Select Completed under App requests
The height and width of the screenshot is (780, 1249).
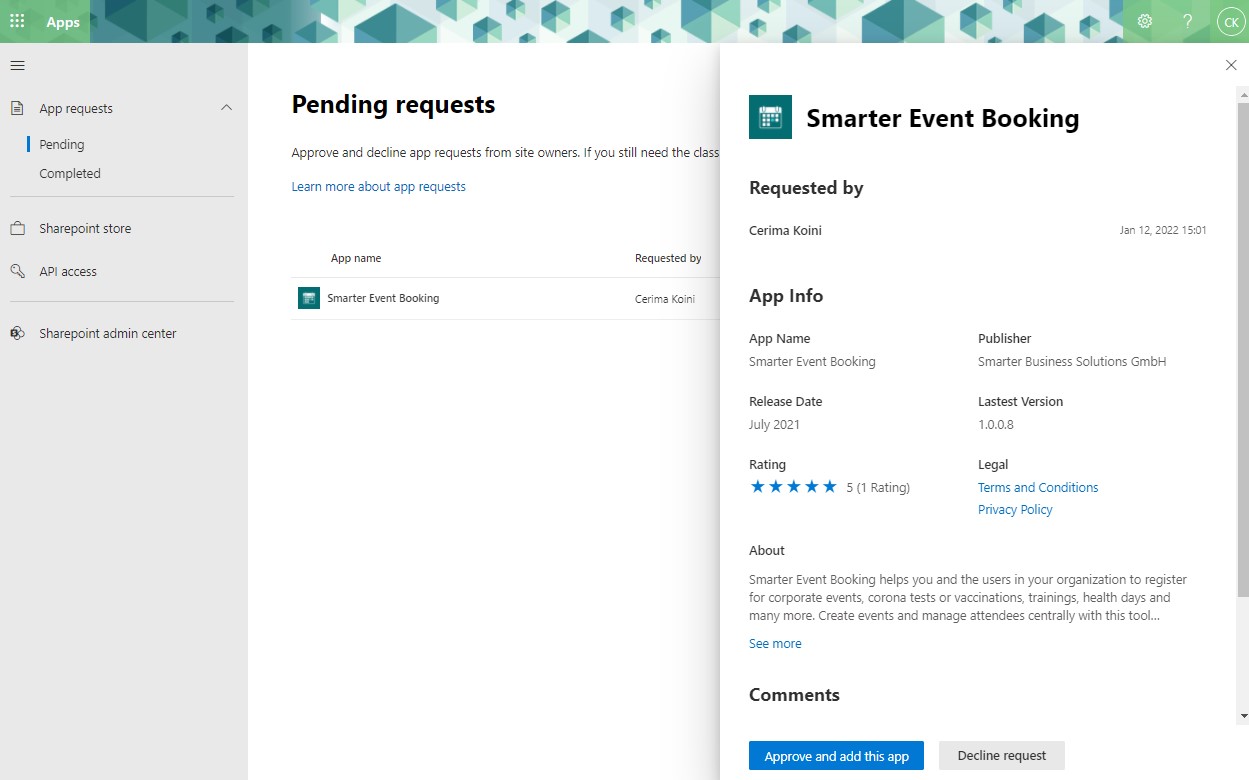70,173
